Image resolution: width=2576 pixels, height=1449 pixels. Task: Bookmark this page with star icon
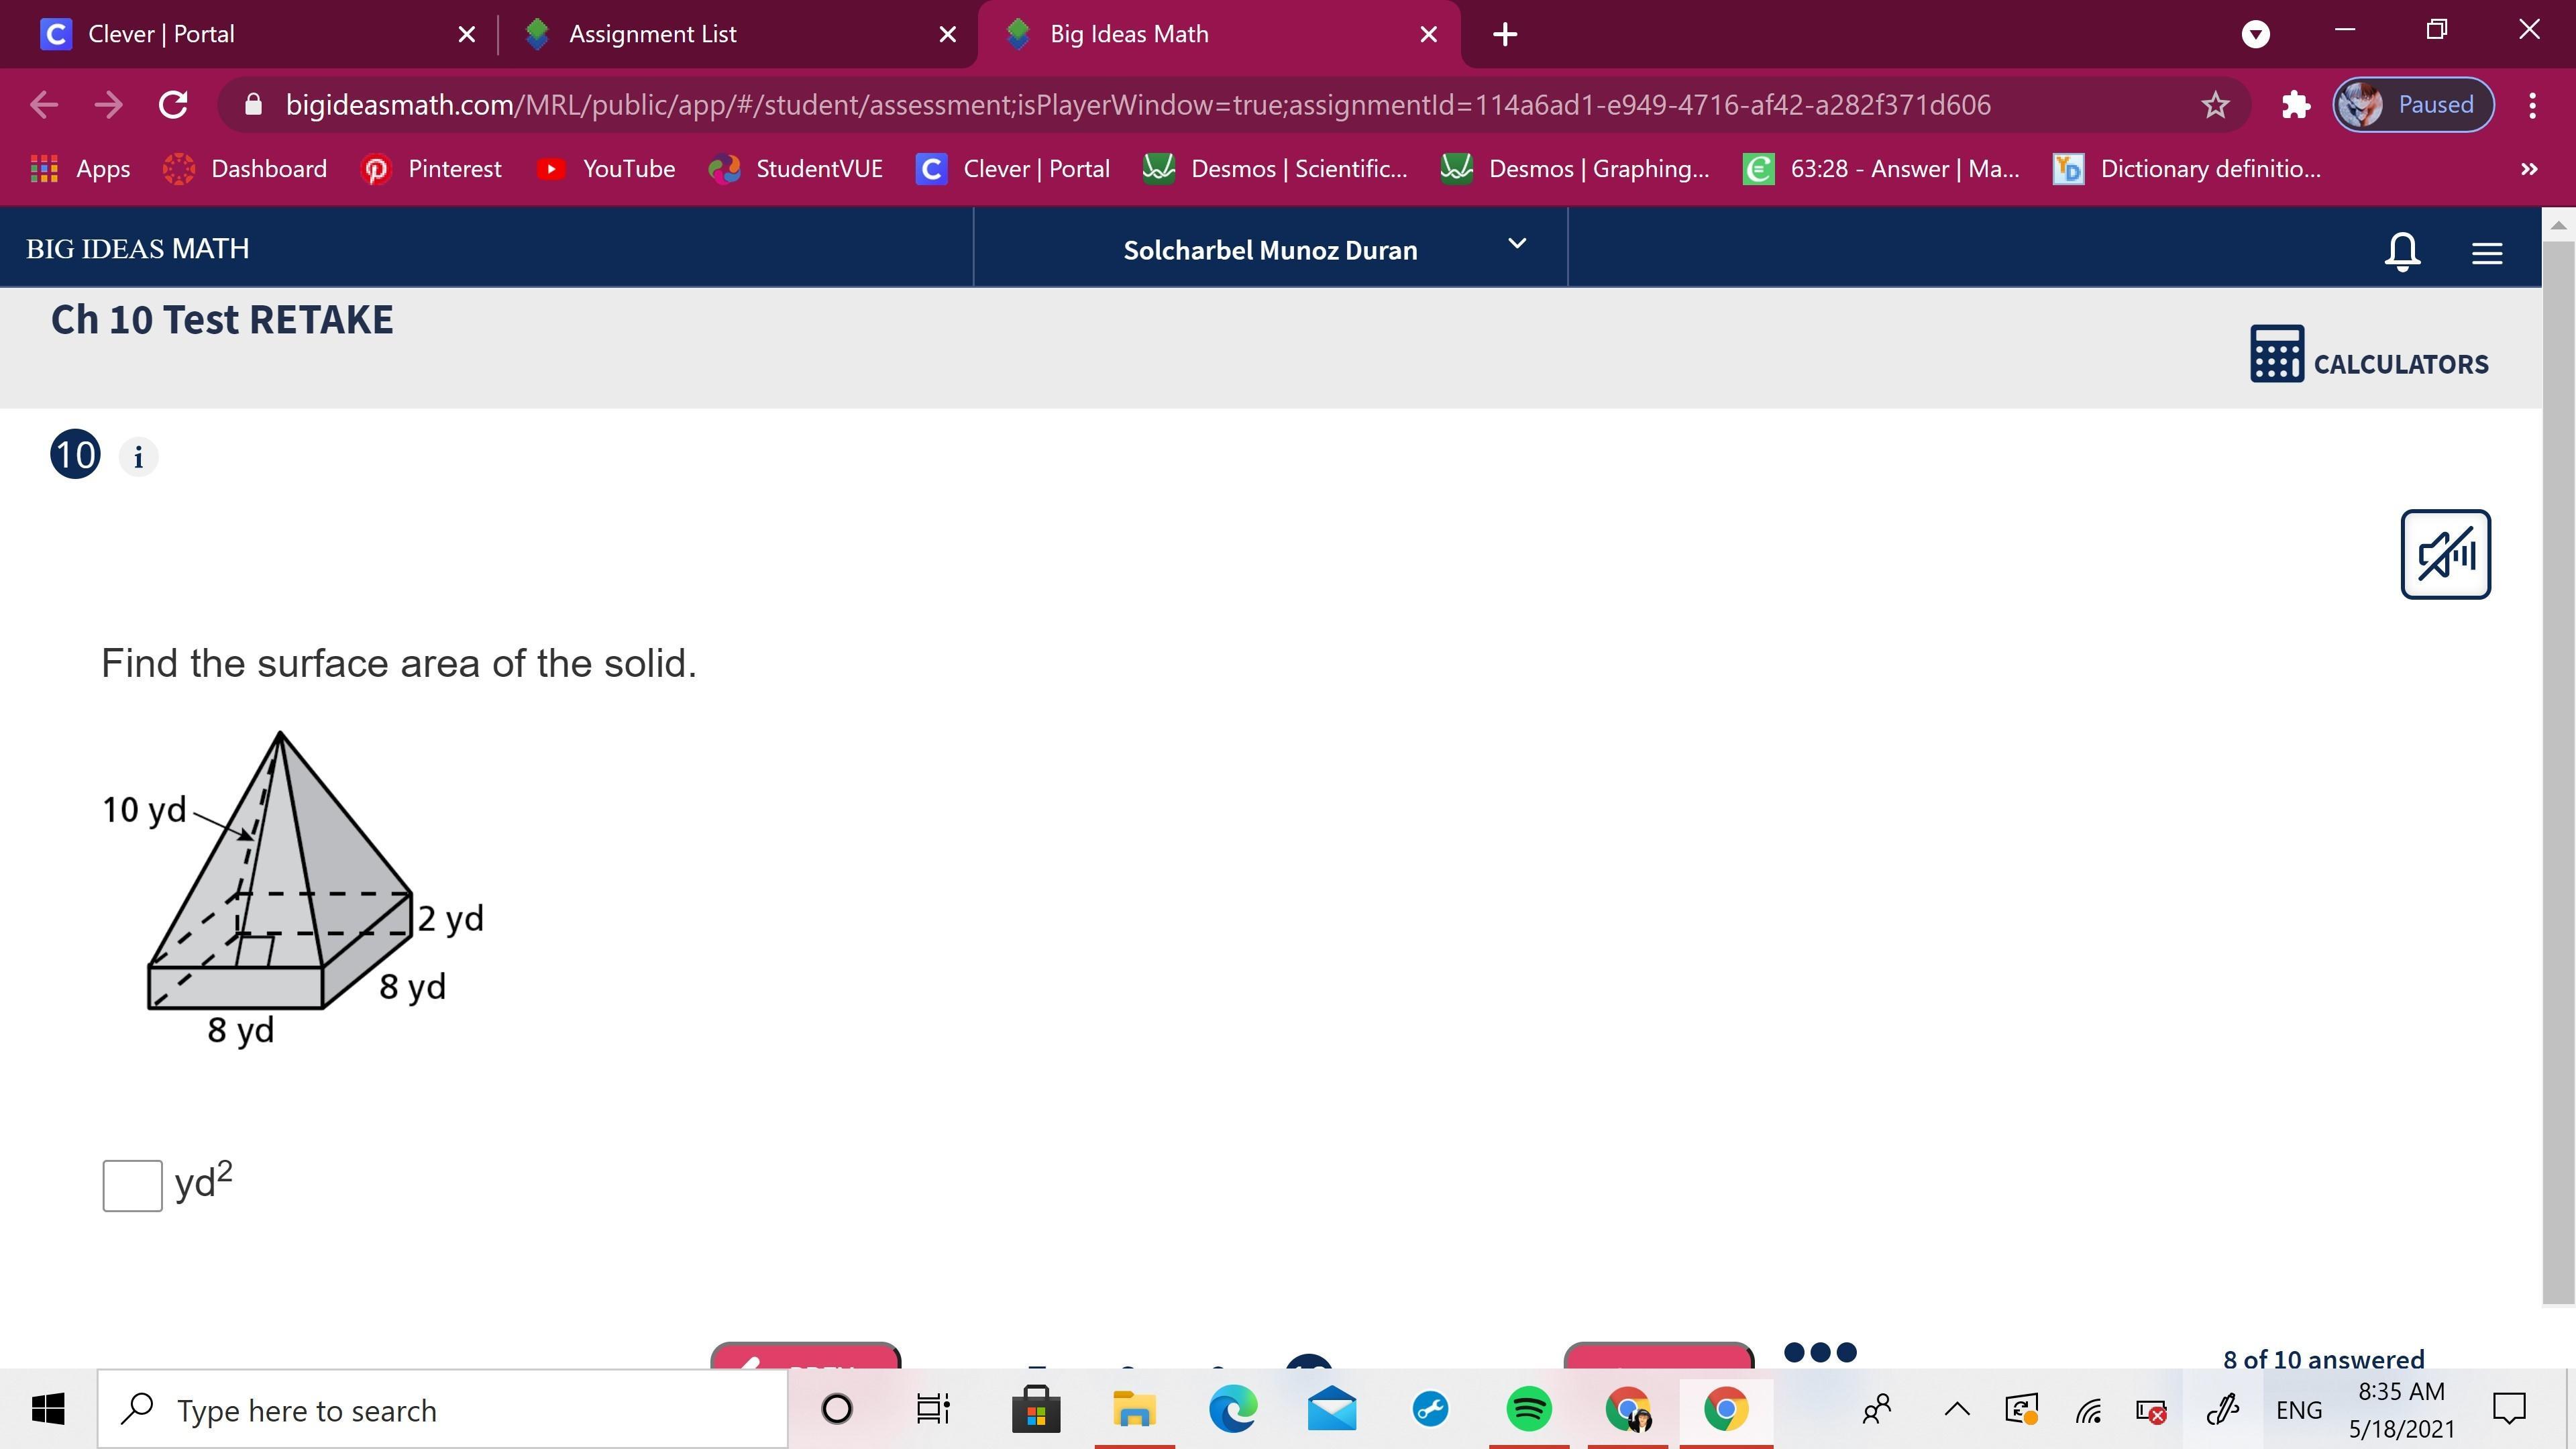click(2215, 105)
